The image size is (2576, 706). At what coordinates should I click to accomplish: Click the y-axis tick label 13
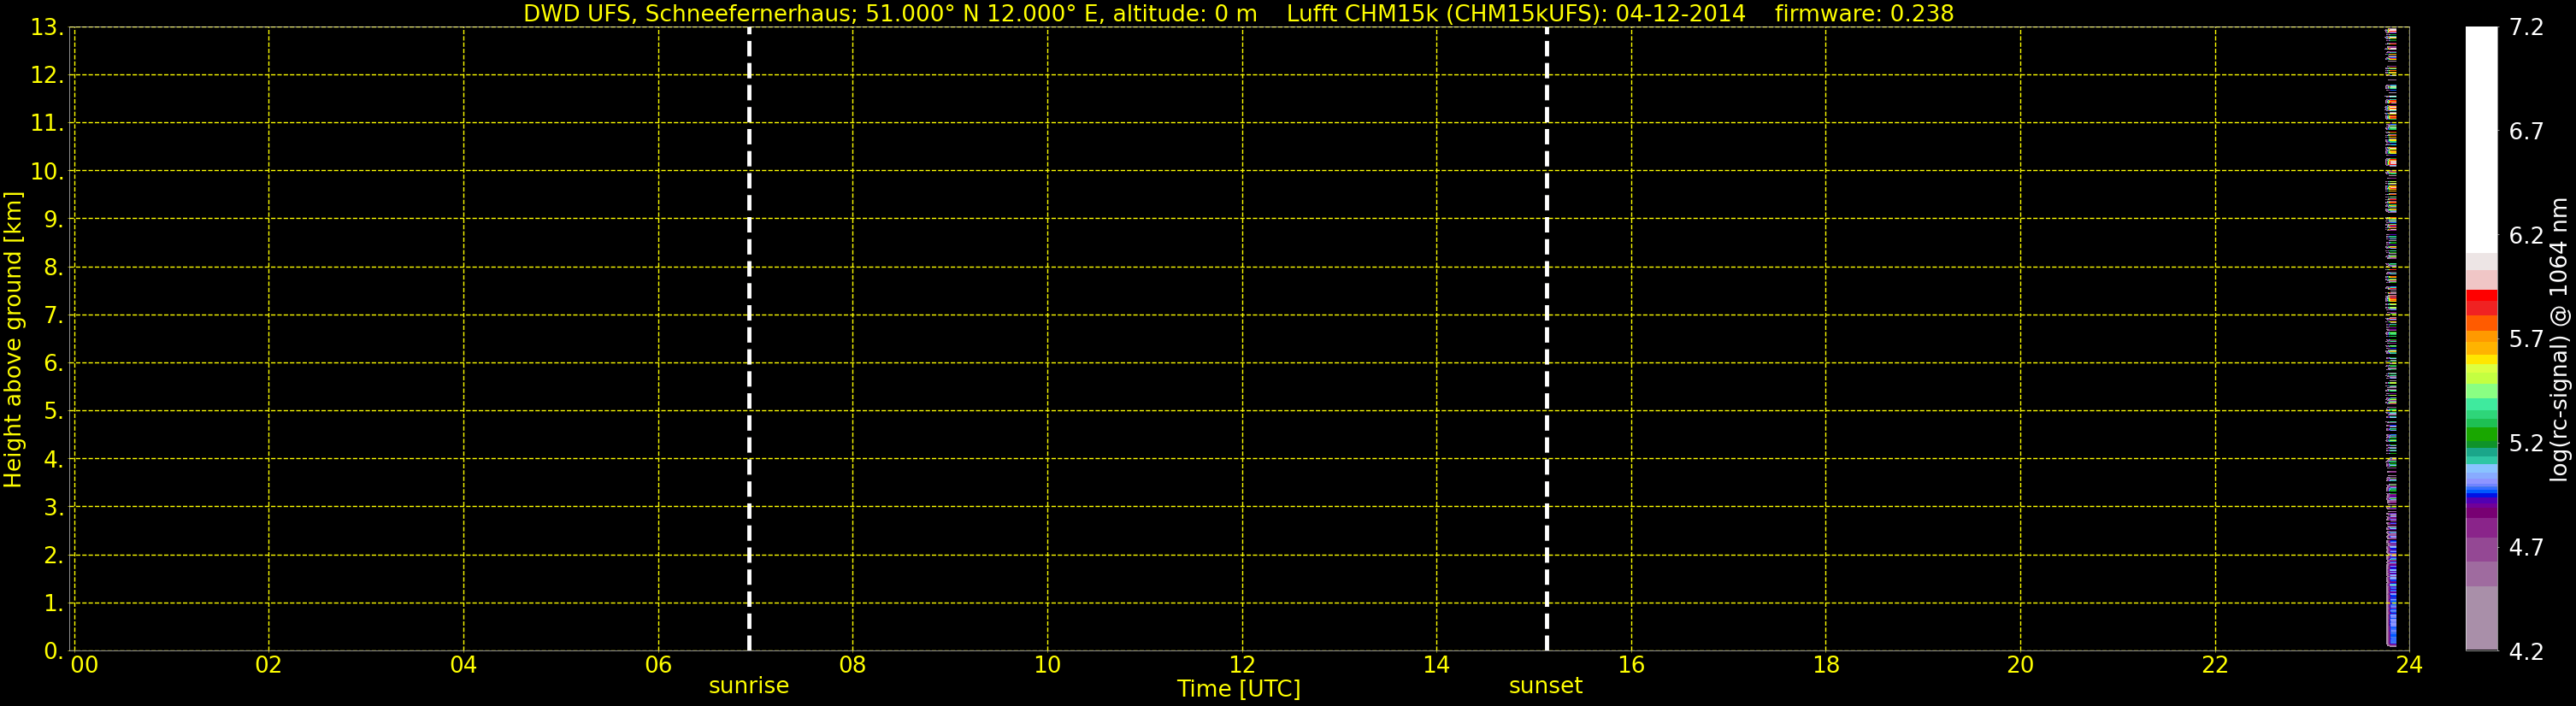tap(46, 28)
